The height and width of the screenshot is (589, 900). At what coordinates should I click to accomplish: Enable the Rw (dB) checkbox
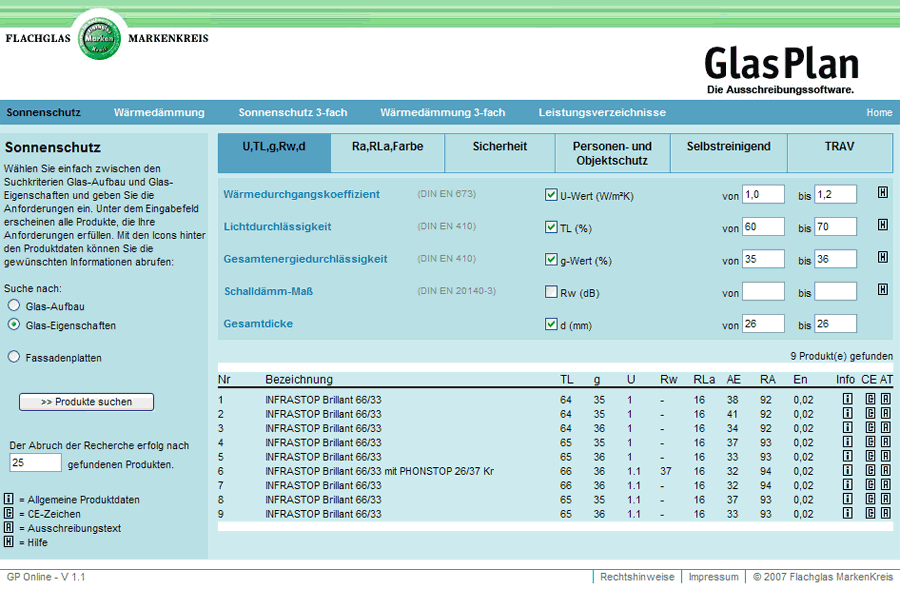(551, 292)
